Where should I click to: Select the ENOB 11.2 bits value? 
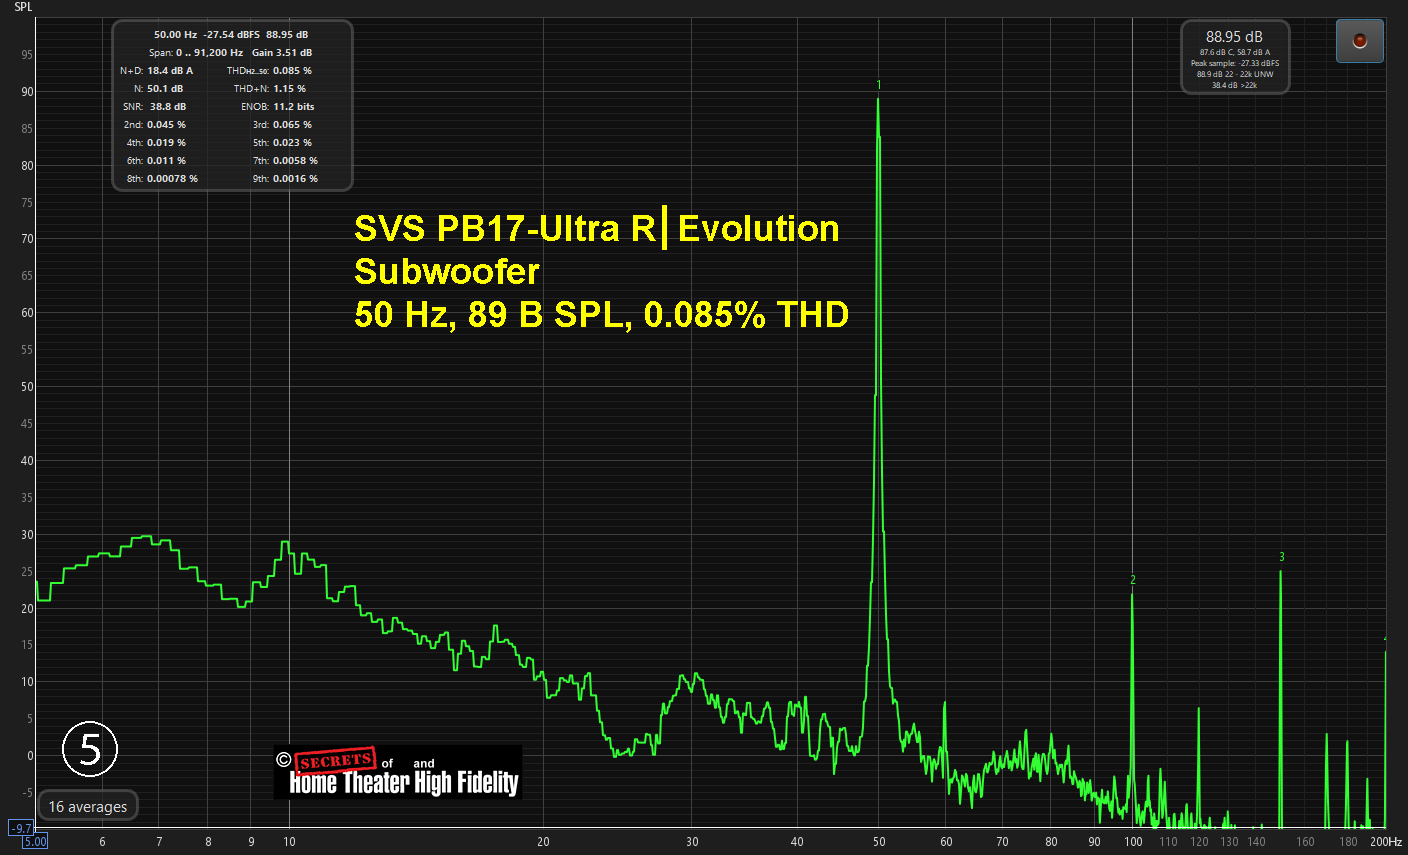point(294,107)
